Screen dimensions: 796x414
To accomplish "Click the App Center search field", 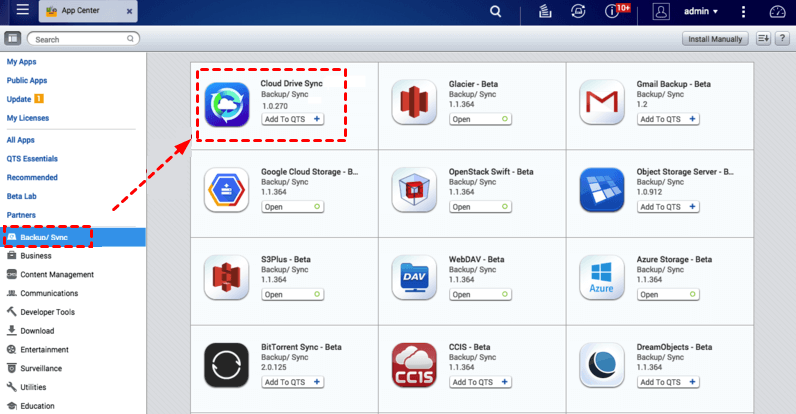I will click(83, 39).
